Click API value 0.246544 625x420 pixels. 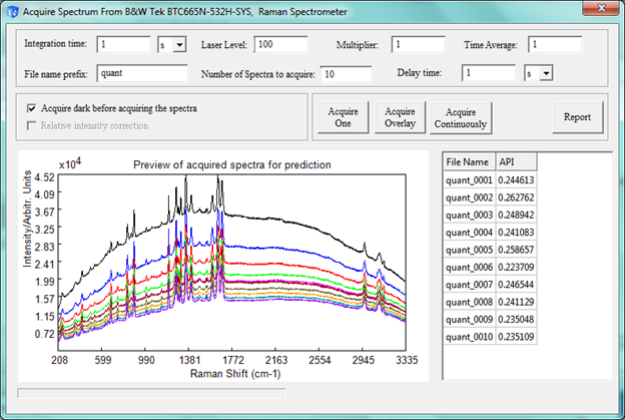pyautogui.click(x=516, y=285)
